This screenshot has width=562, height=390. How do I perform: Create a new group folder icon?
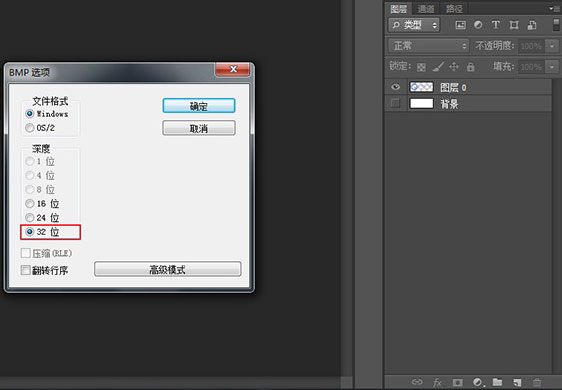(x=497, y=382)
